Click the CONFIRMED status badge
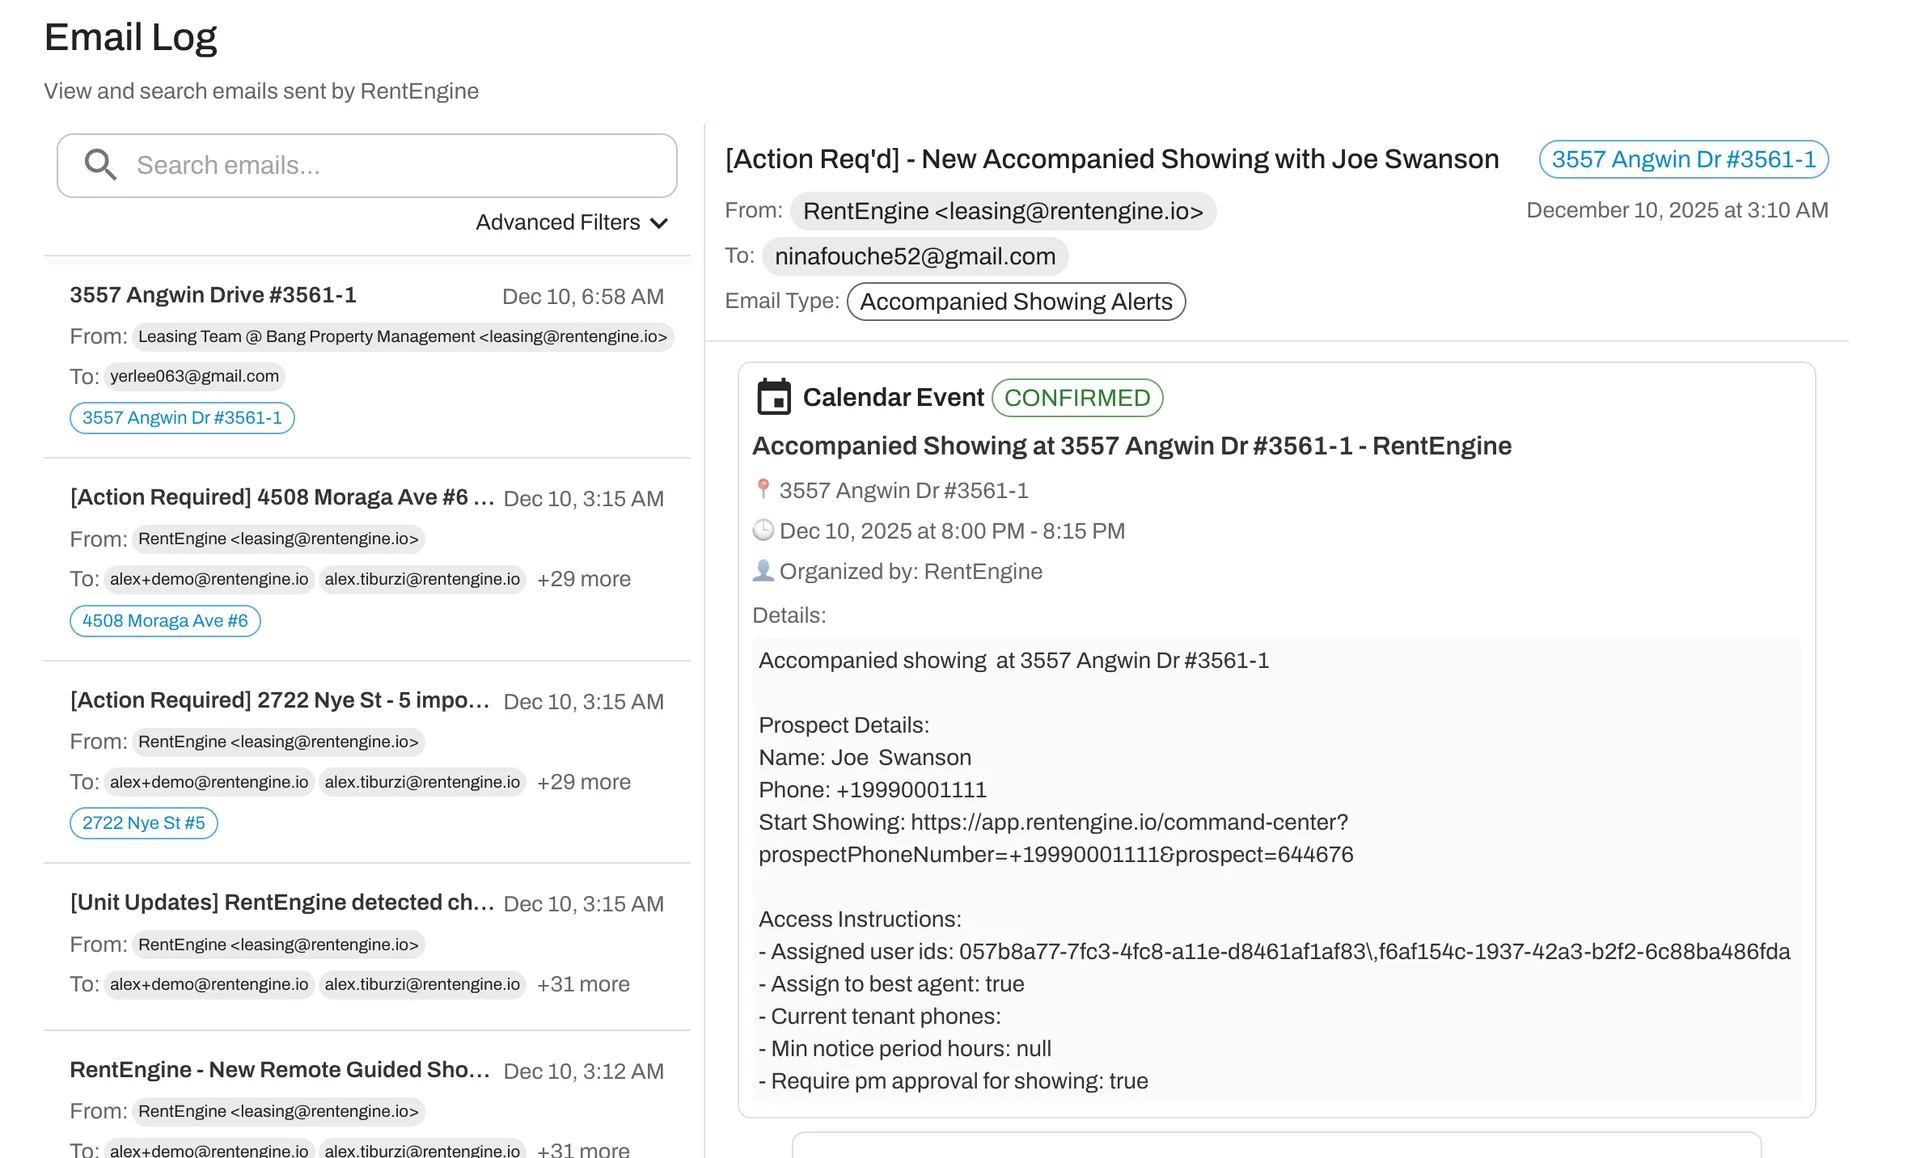The image size is (1920, 1158). (1077, 398)
